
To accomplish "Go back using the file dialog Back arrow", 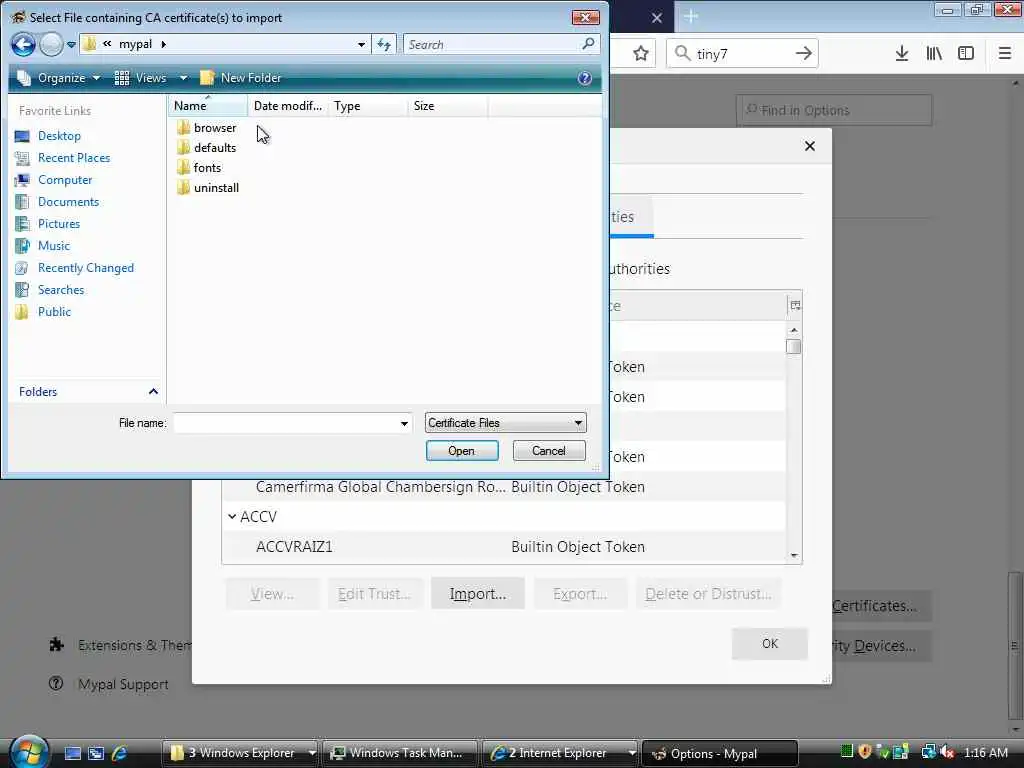I will pos(23,44).
